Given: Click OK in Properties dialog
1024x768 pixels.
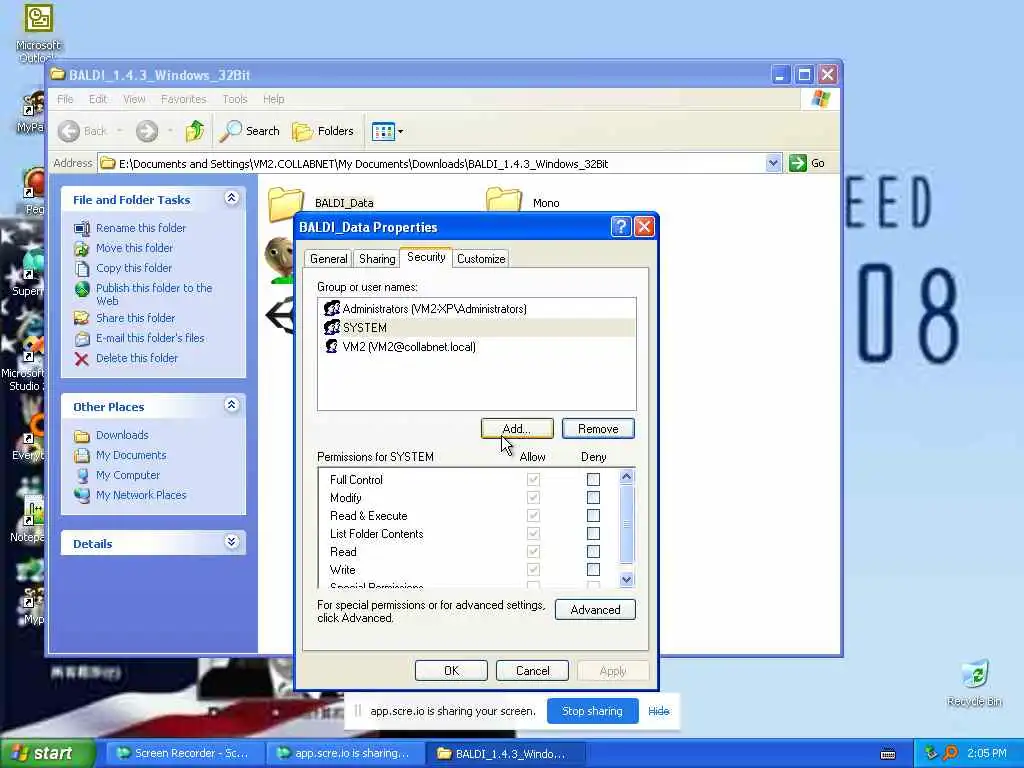Looking at the screenshot, I should [451, 671].
